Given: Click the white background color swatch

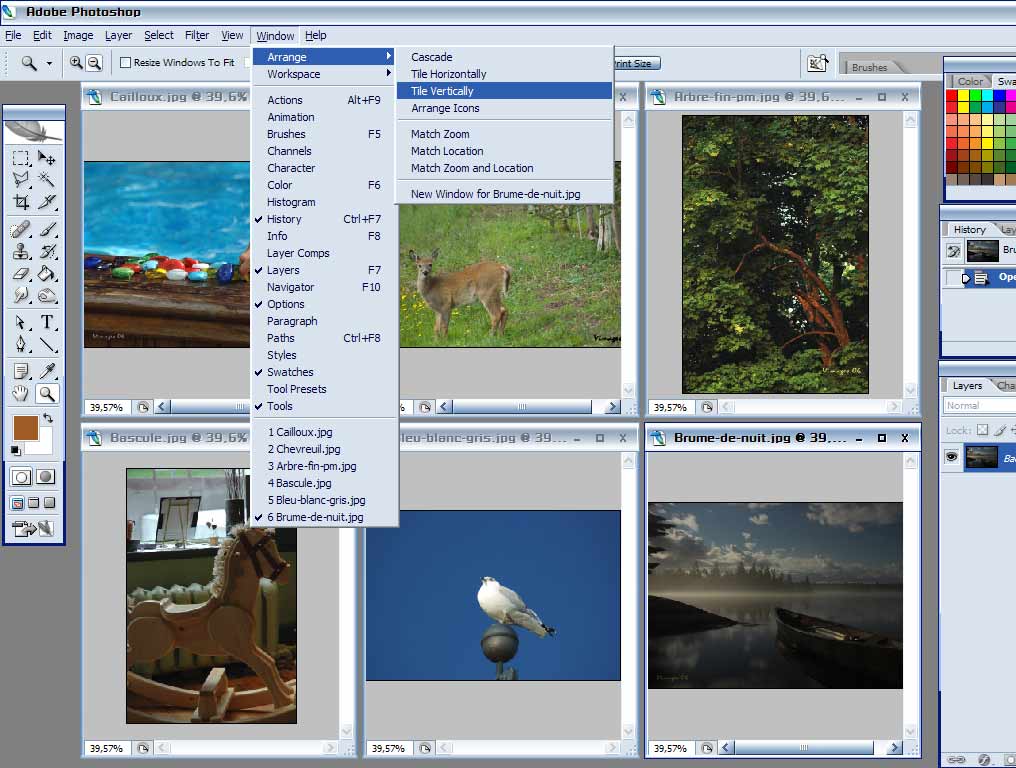Looking at the screenshot, I should [44, 445].
